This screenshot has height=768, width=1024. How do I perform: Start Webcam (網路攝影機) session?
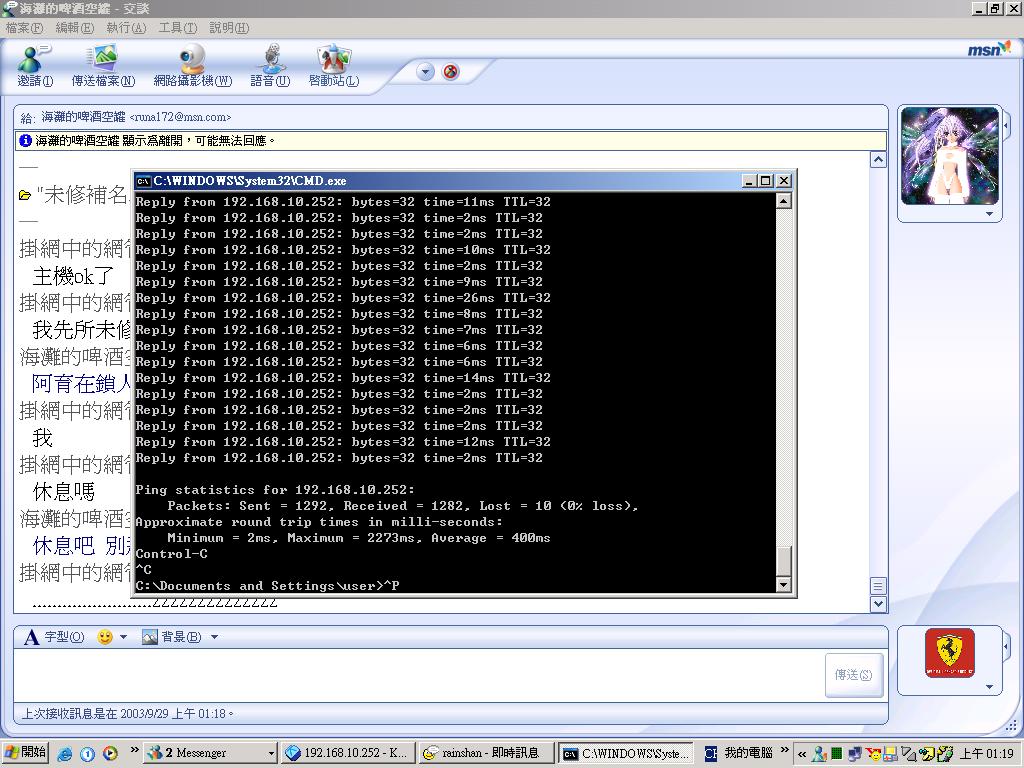[192, 66]
